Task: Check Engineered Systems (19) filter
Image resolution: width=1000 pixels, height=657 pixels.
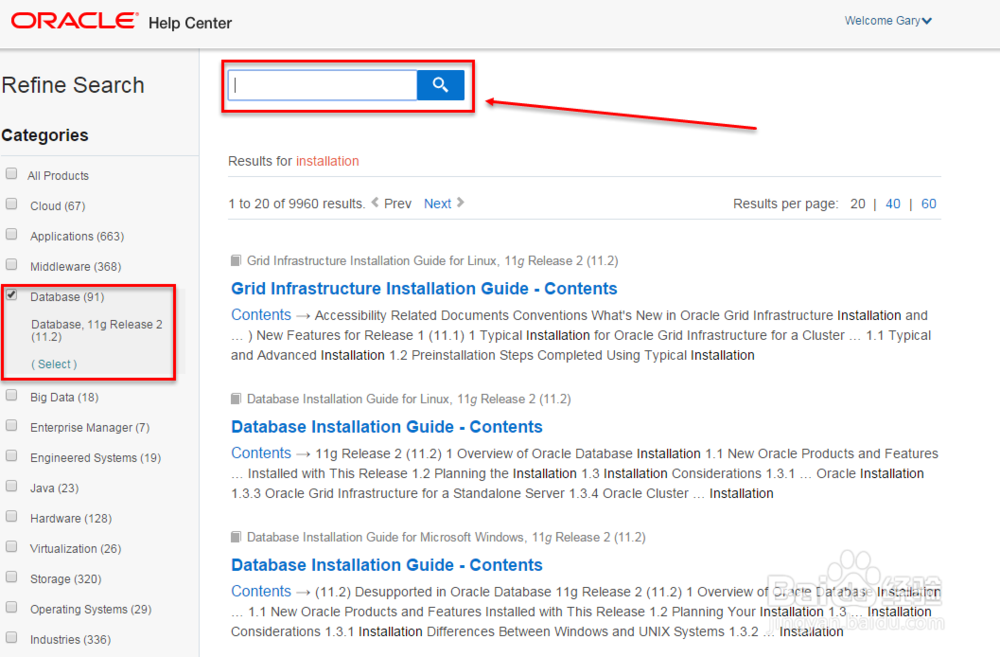Action: pos(11,455)
